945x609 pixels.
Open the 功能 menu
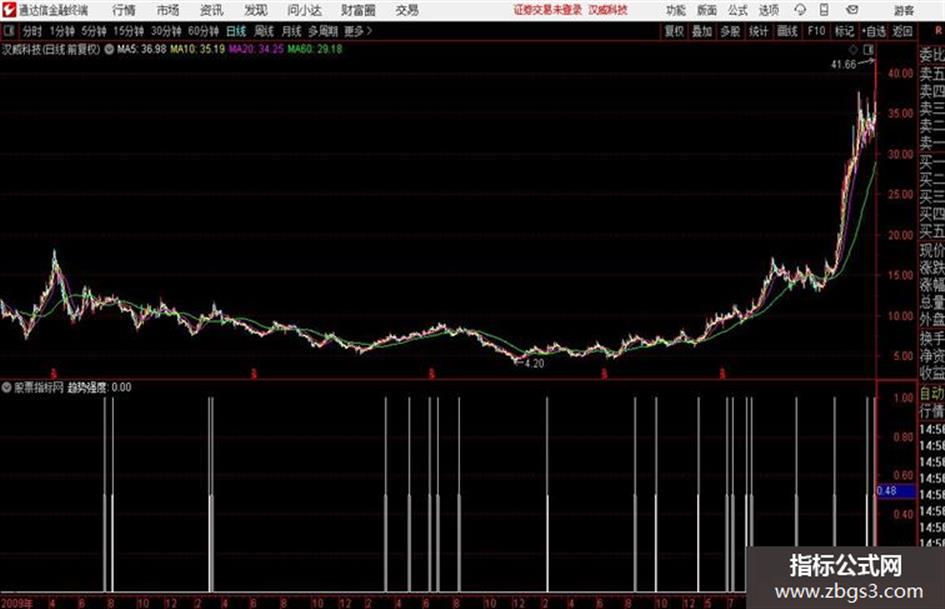(x=676, y=10)
